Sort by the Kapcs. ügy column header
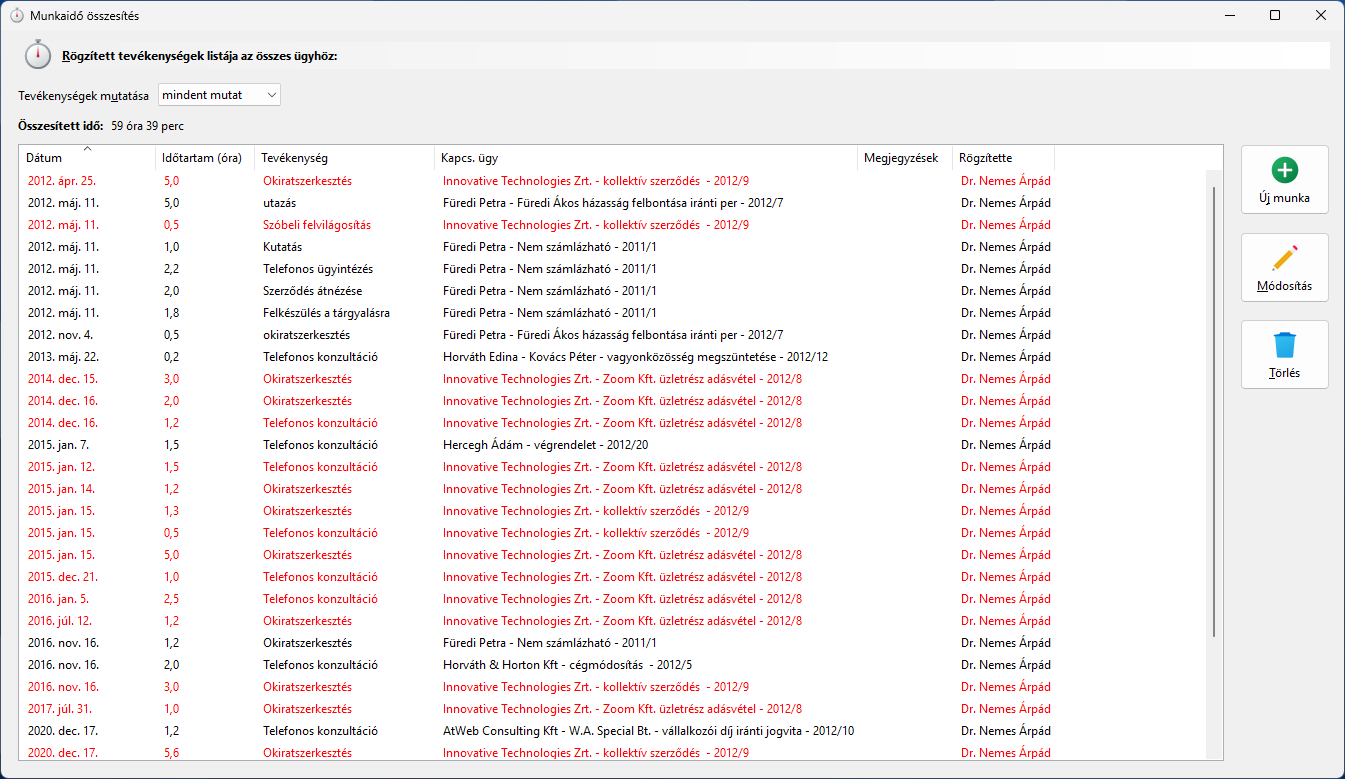1345x779 pixels. 646,158
